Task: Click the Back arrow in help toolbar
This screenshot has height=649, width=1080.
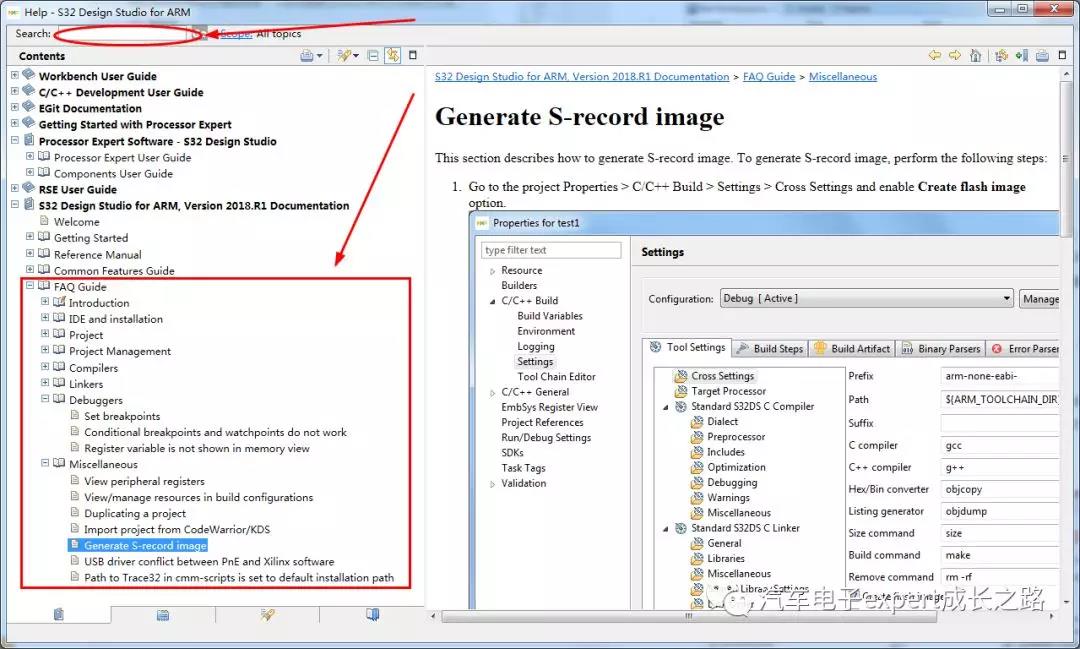Action: [x=935, y=56]
